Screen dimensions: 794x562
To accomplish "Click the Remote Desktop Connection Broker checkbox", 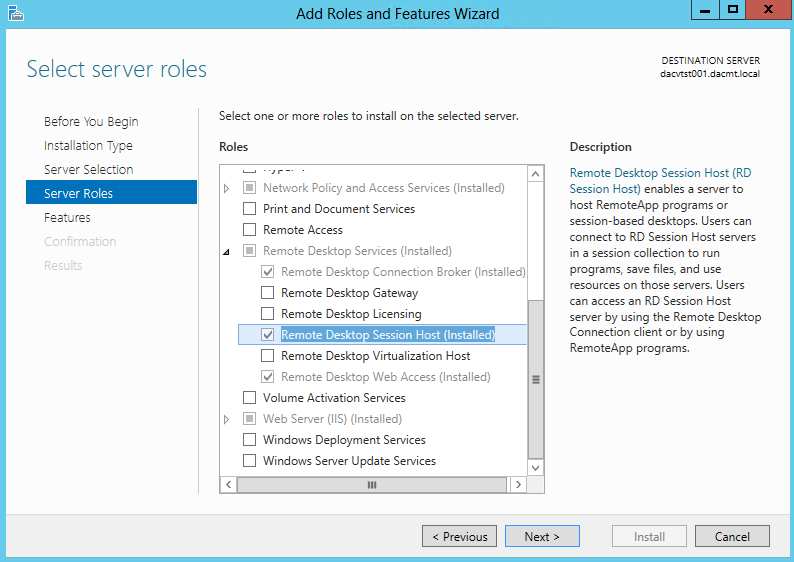I will (267, 272).
